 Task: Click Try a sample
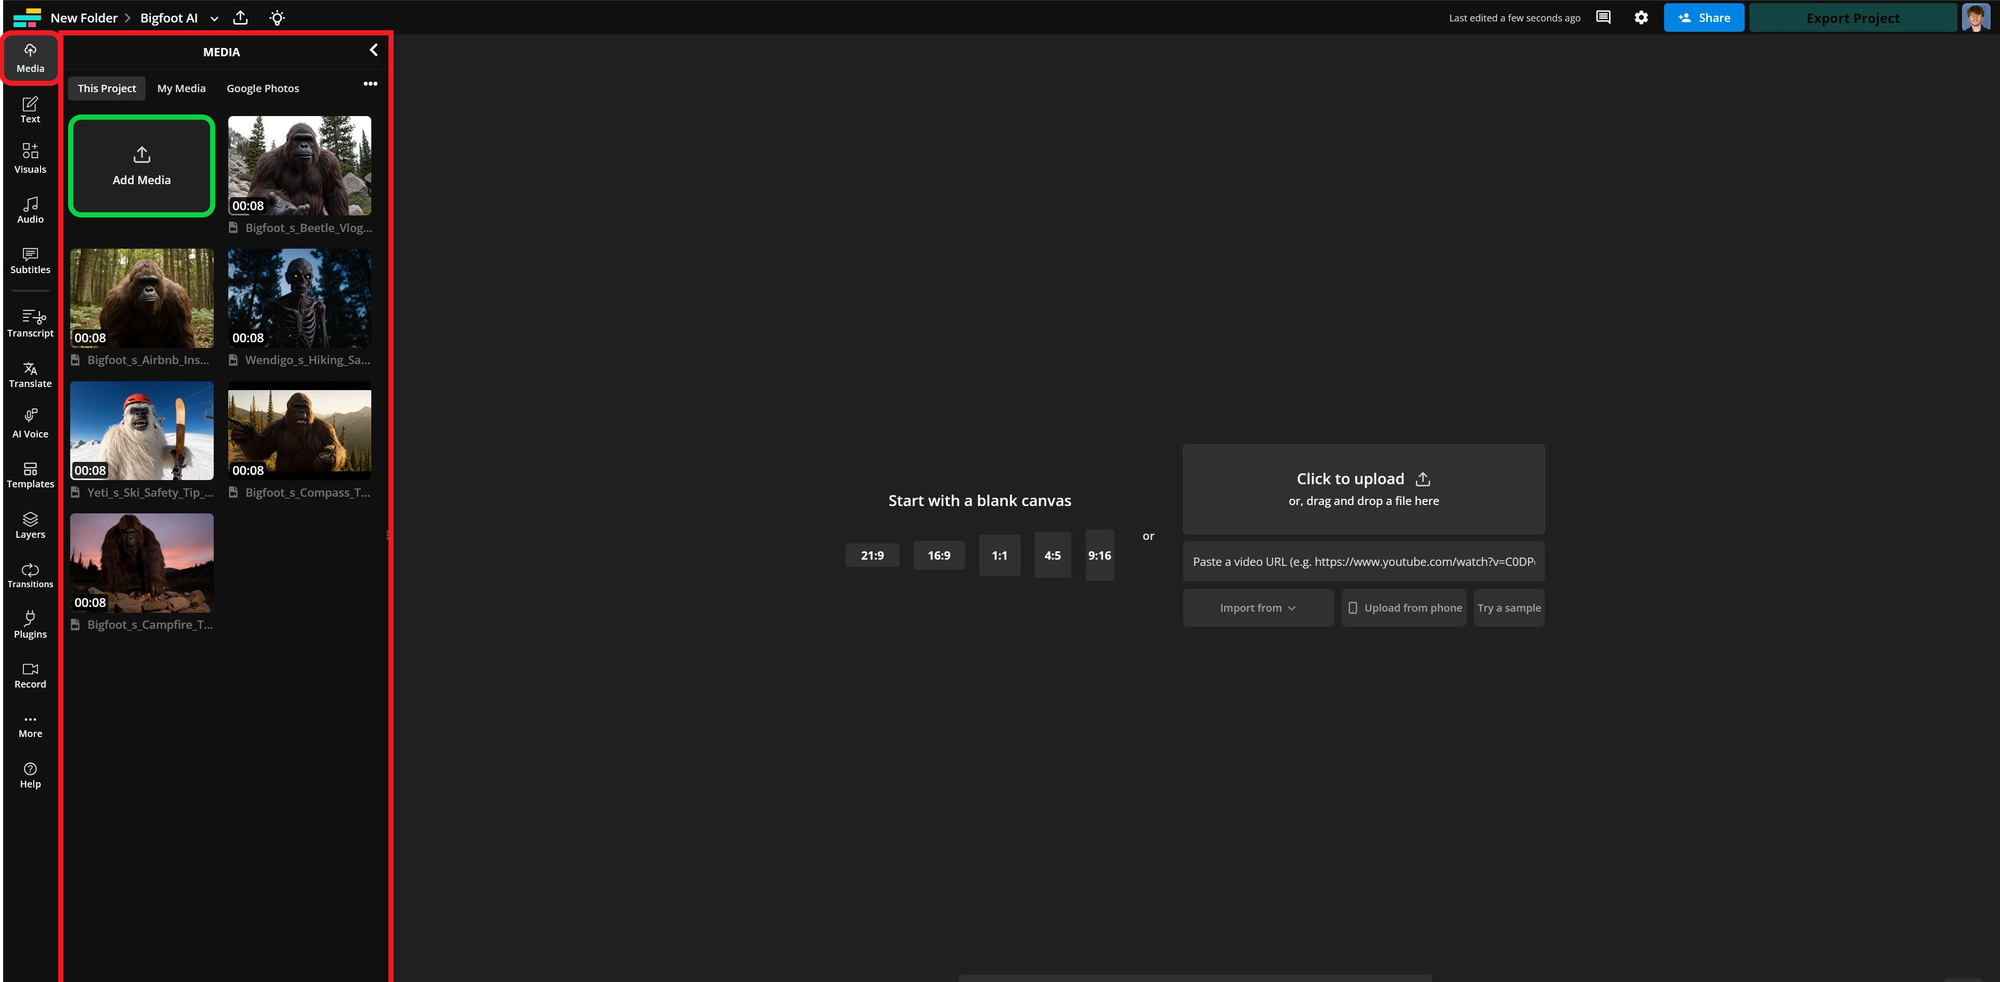(1509, 607)
